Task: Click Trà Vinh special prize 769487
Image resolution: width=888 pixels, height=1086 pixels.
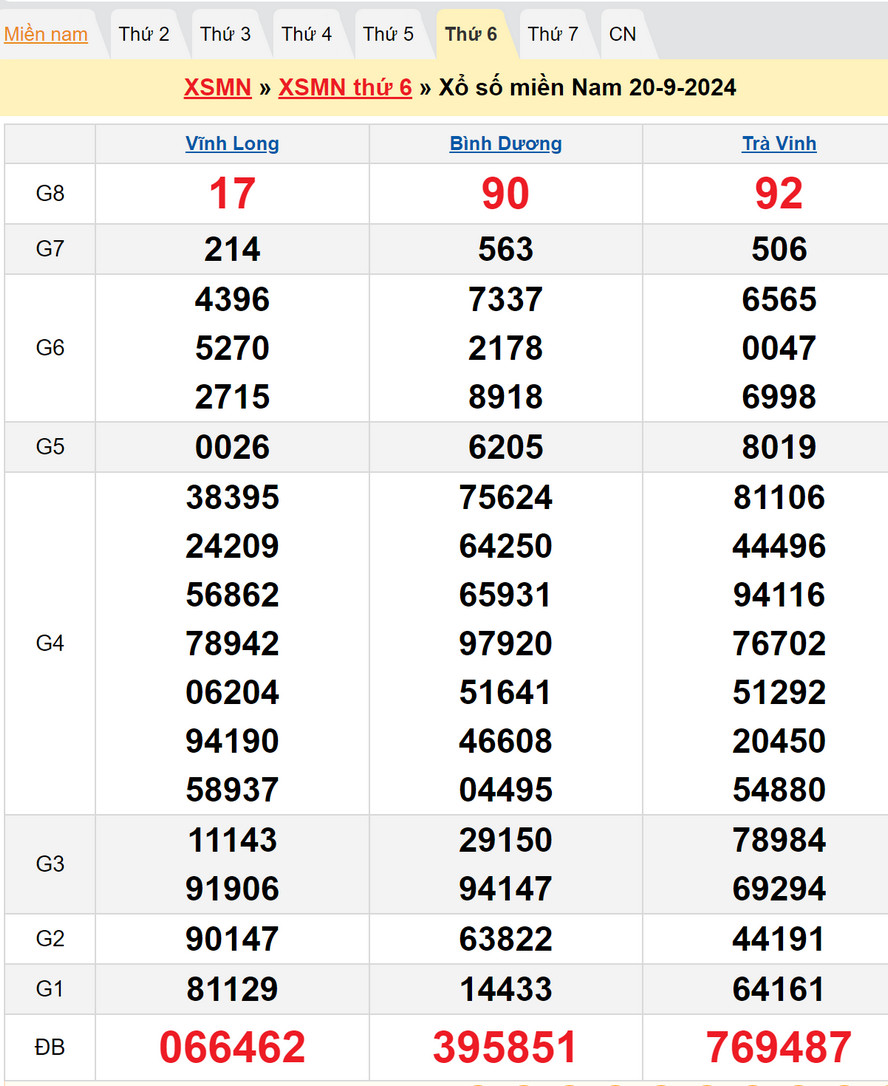Action: tap(779, 1047)
